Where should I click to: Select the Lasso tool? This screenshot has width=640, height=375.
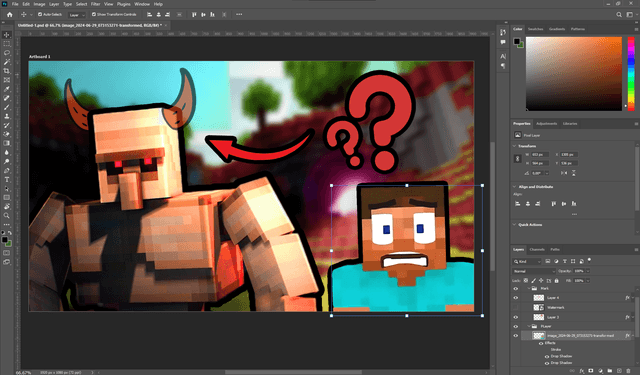[x=7, y=53]
